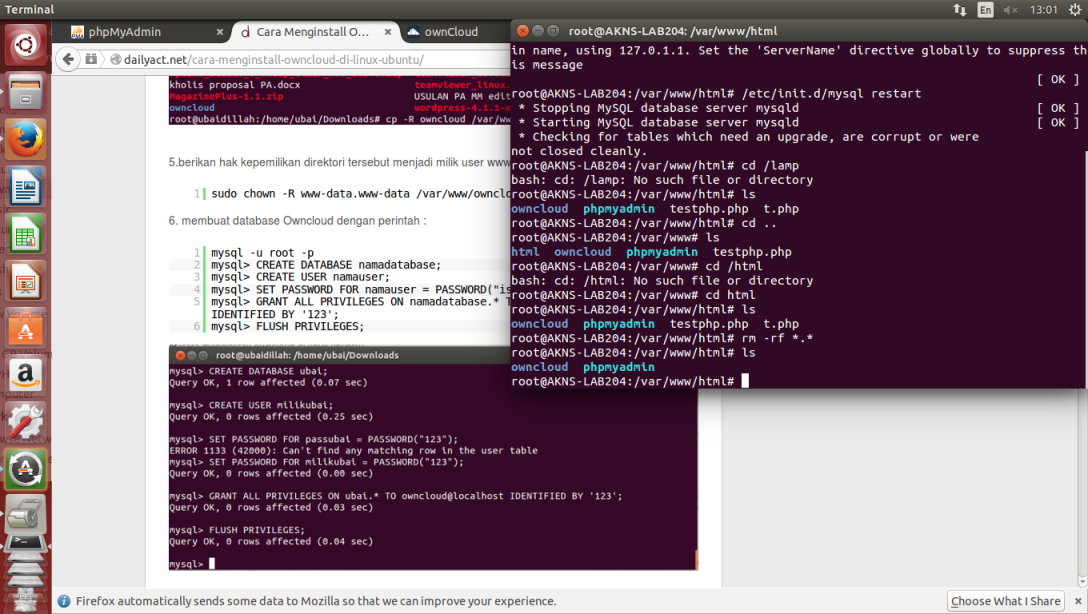The width and height of the screenshot is (1088, 614).
Task: Launch Firefox from the launcher
Action: click(26, 139)
